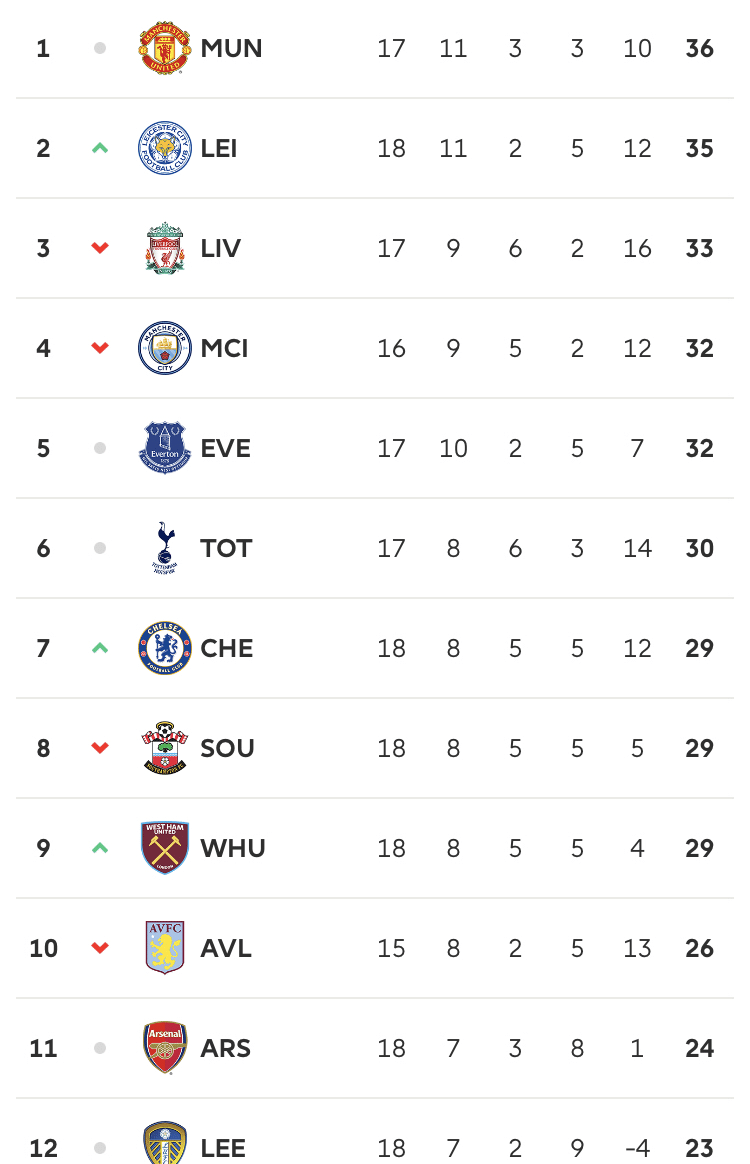
Task: Select the Liverpool club crest
Action: (x=165, y=248)
